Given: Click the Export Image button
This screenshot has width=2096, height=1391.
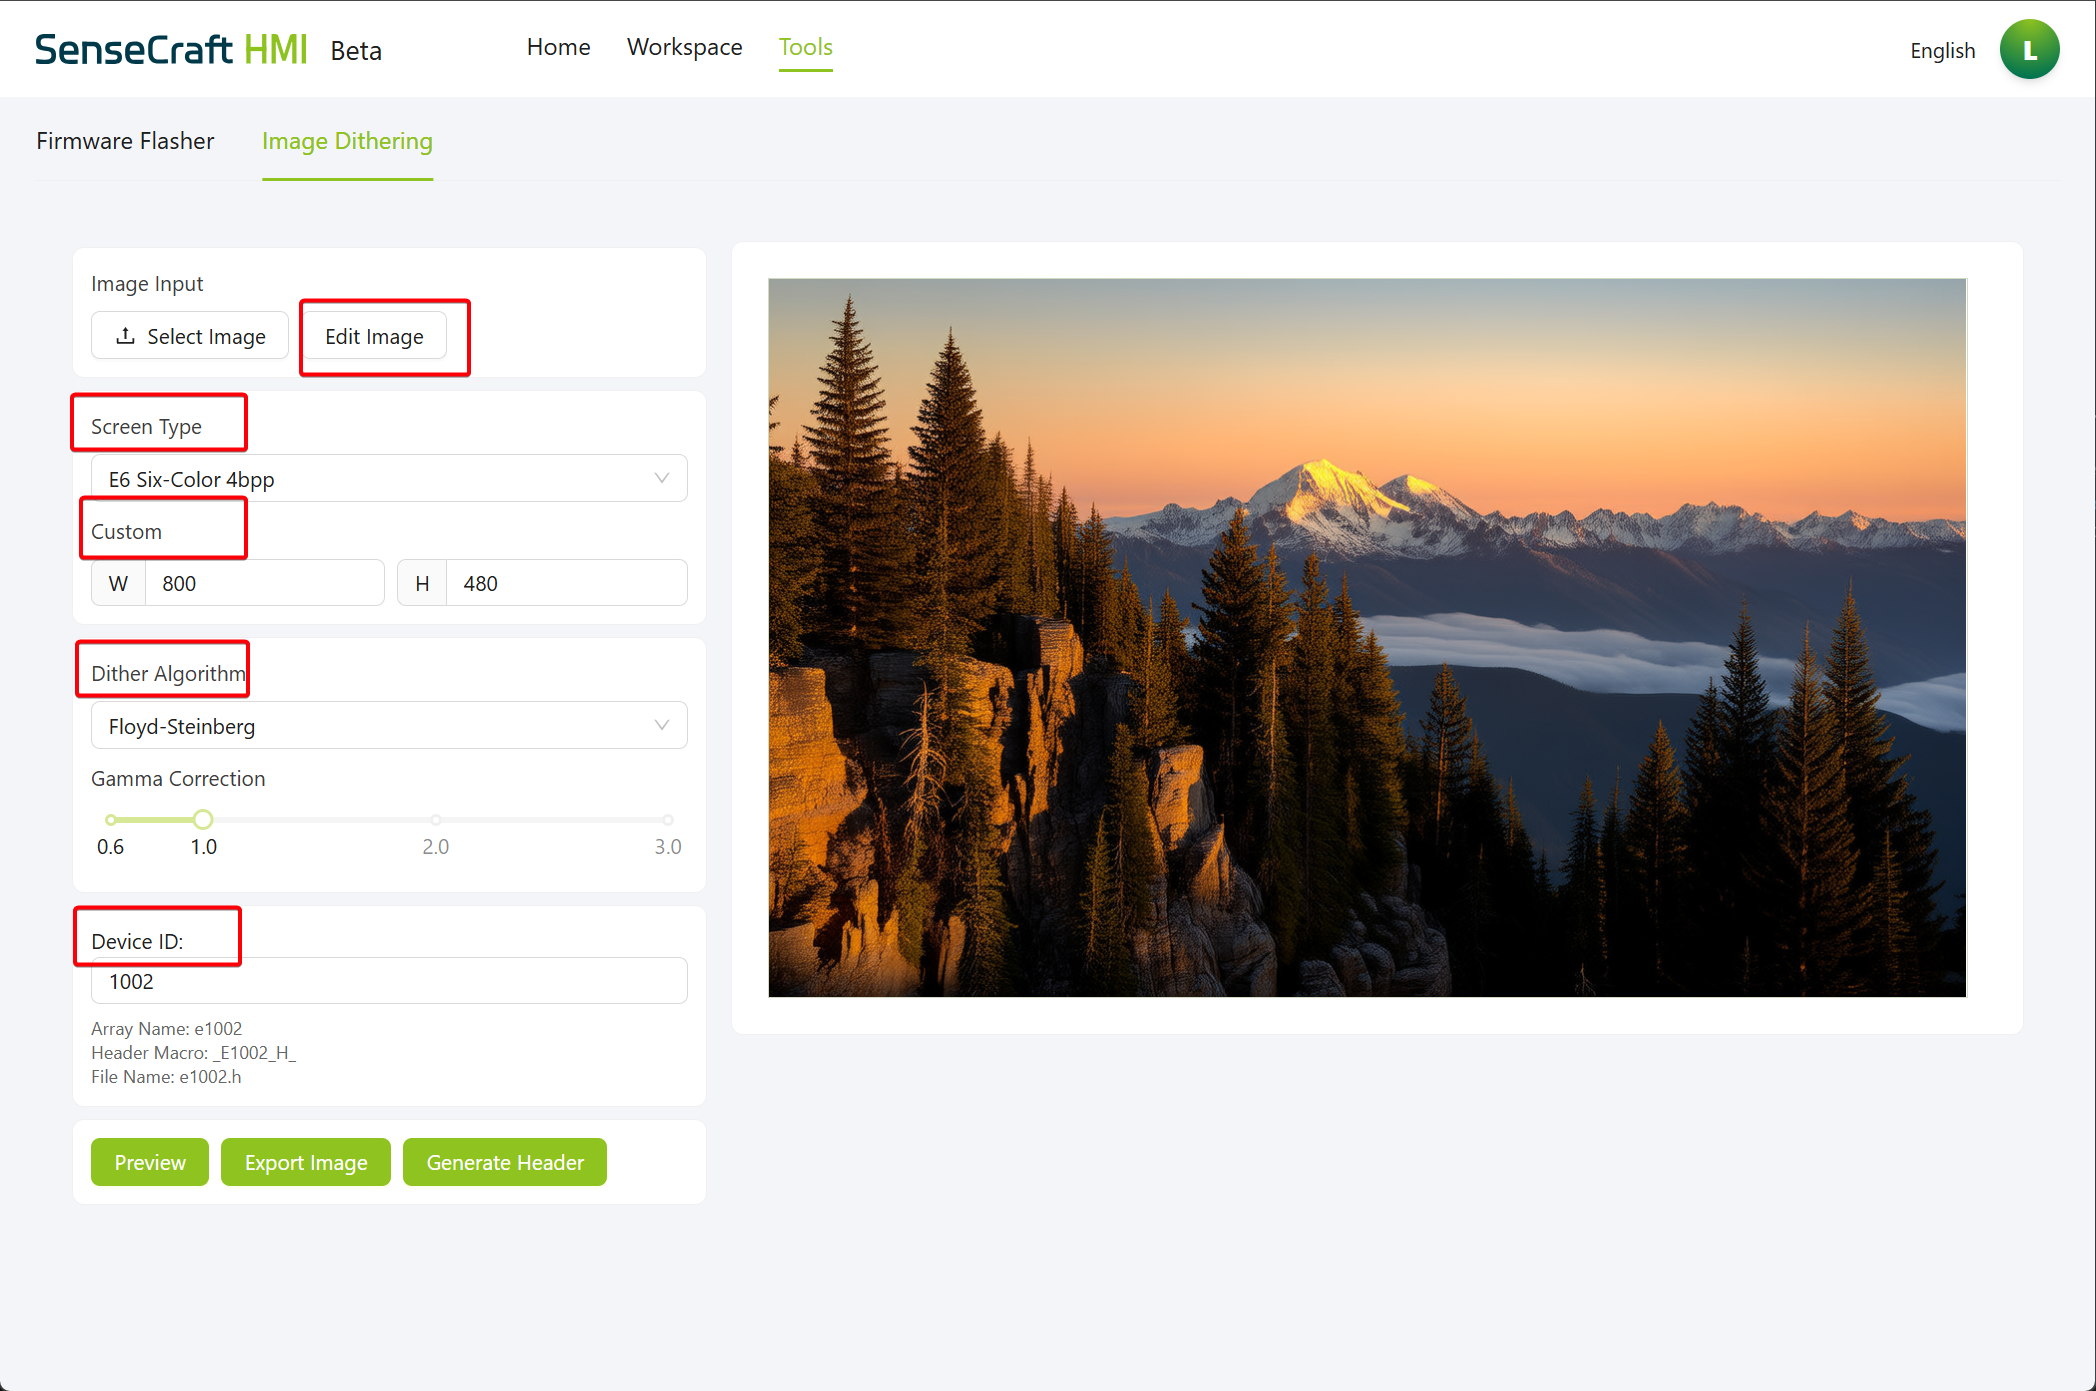Looking at the screenshot, I should (x=306, y=1162).
